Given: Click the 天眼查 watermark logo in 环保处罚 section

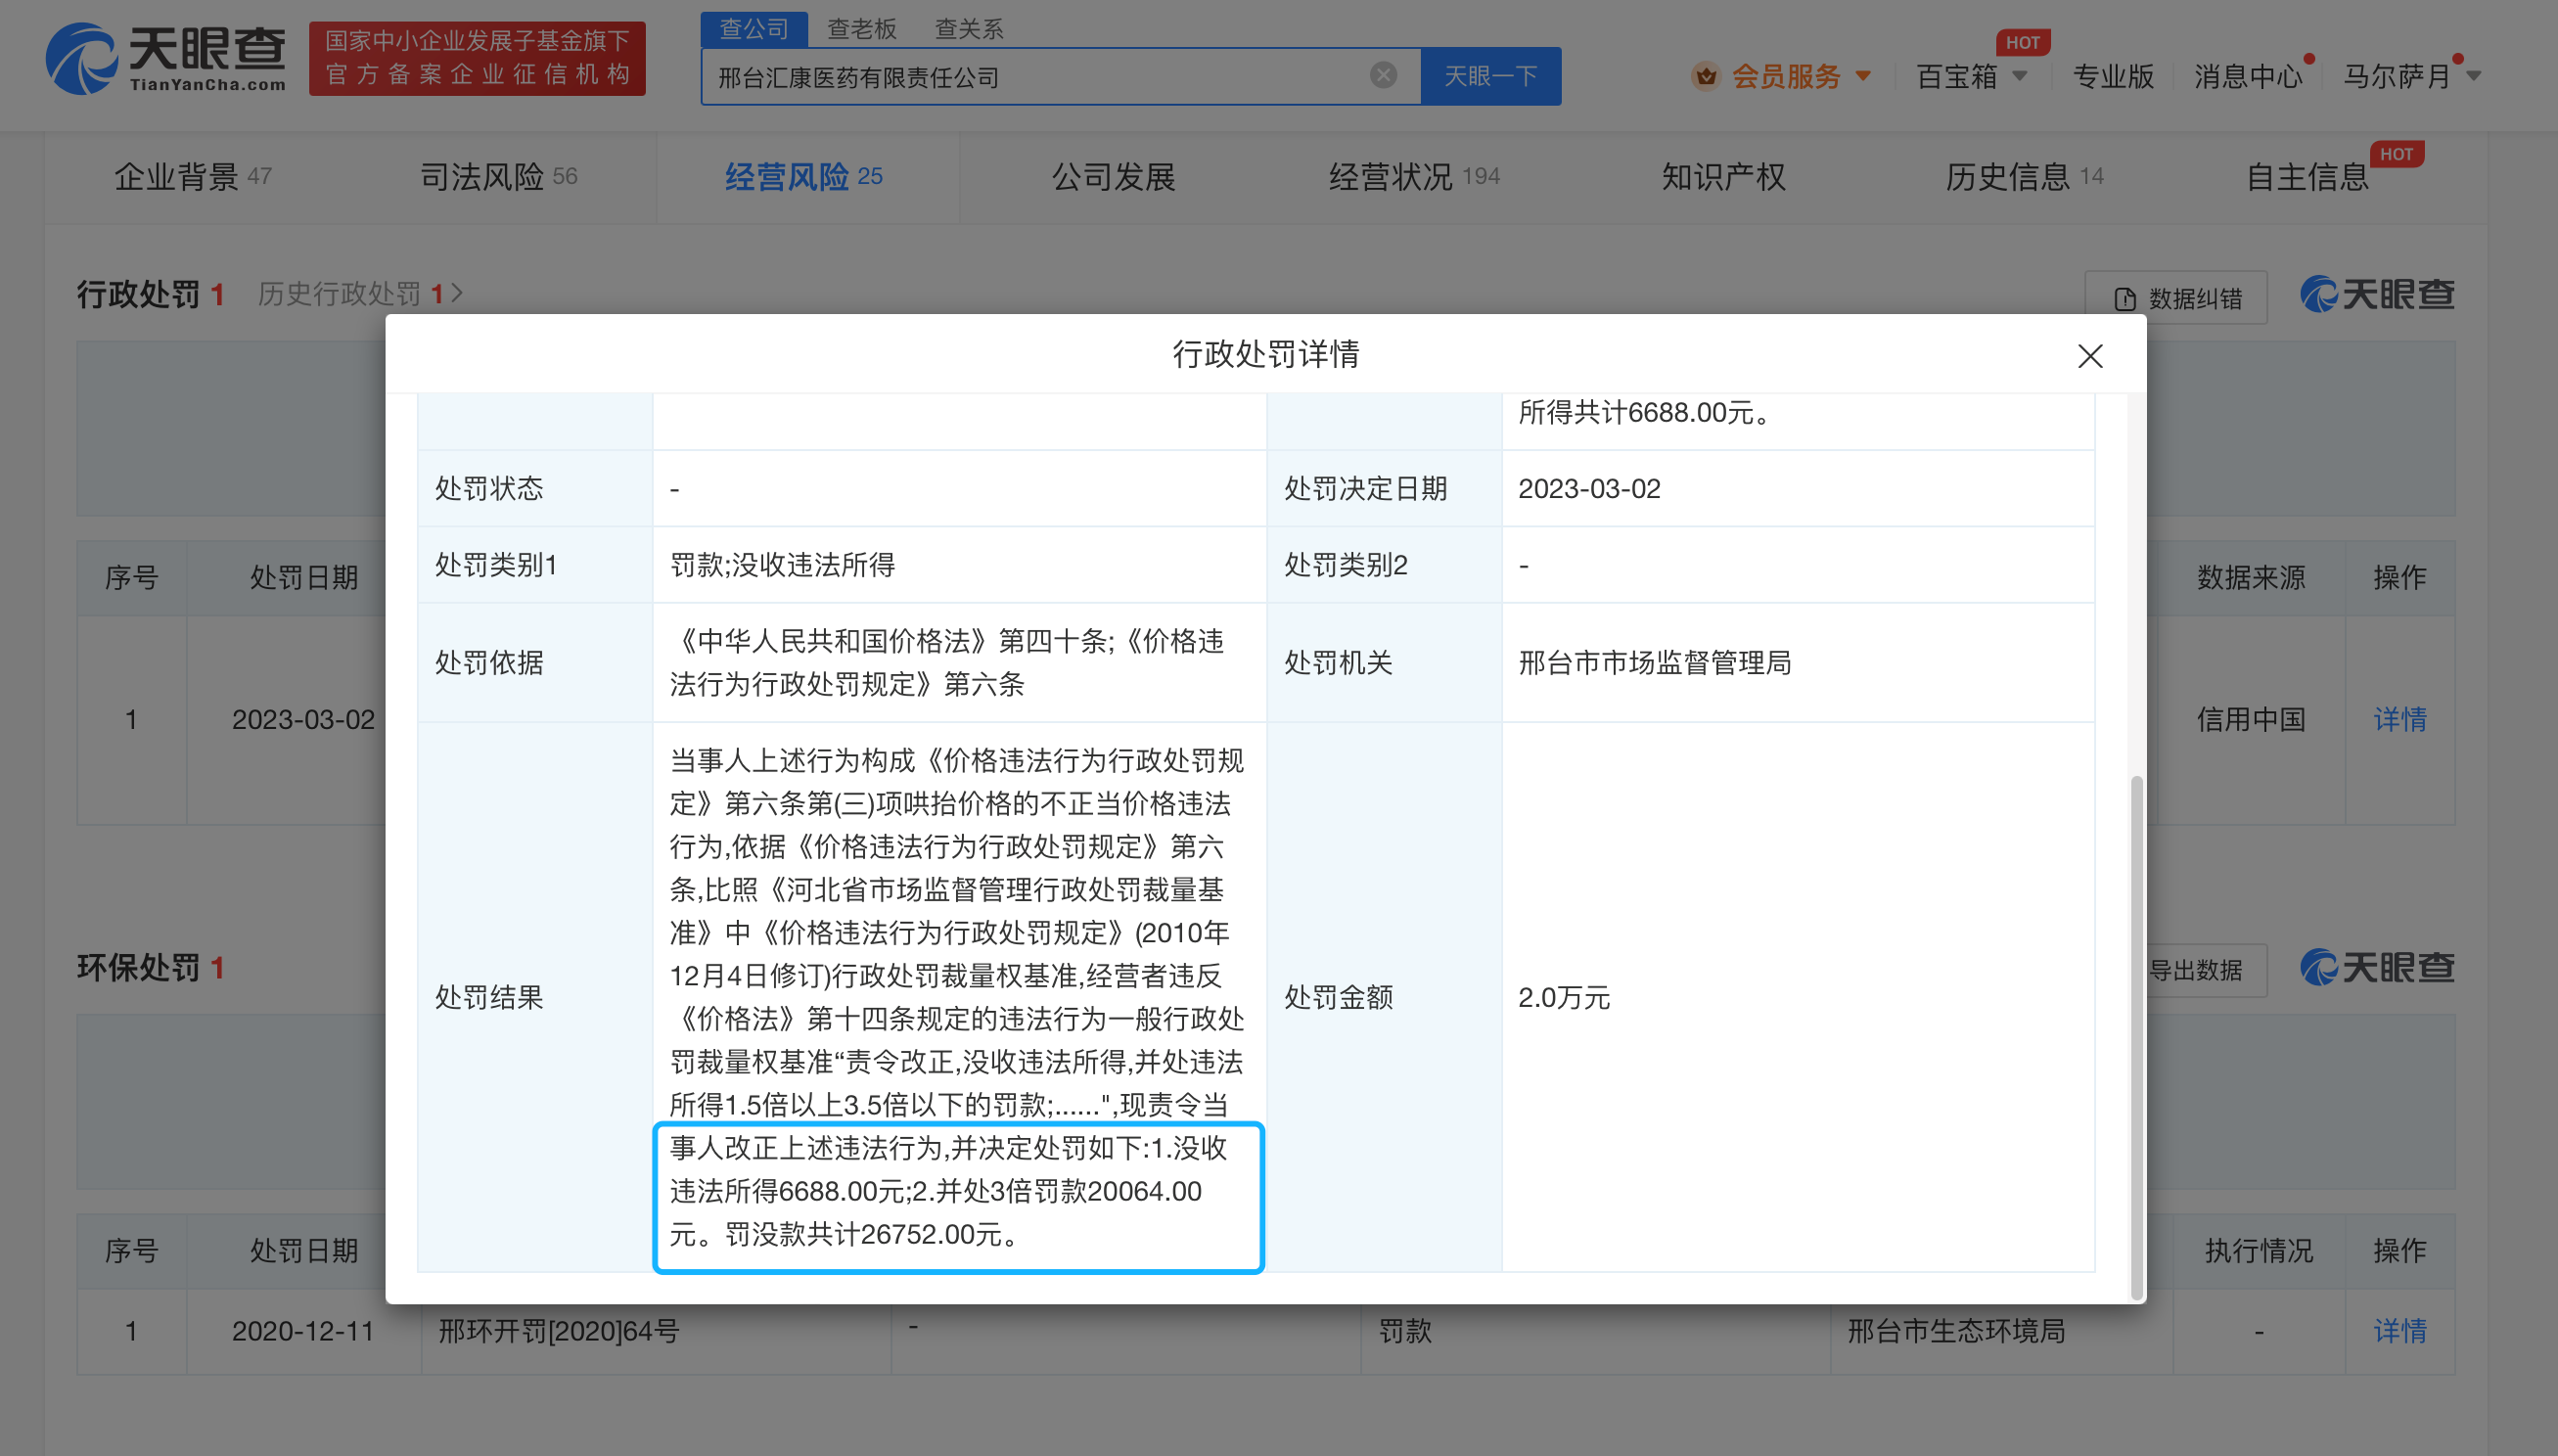Looking at the screenshot, I should tap(2377, 968).
